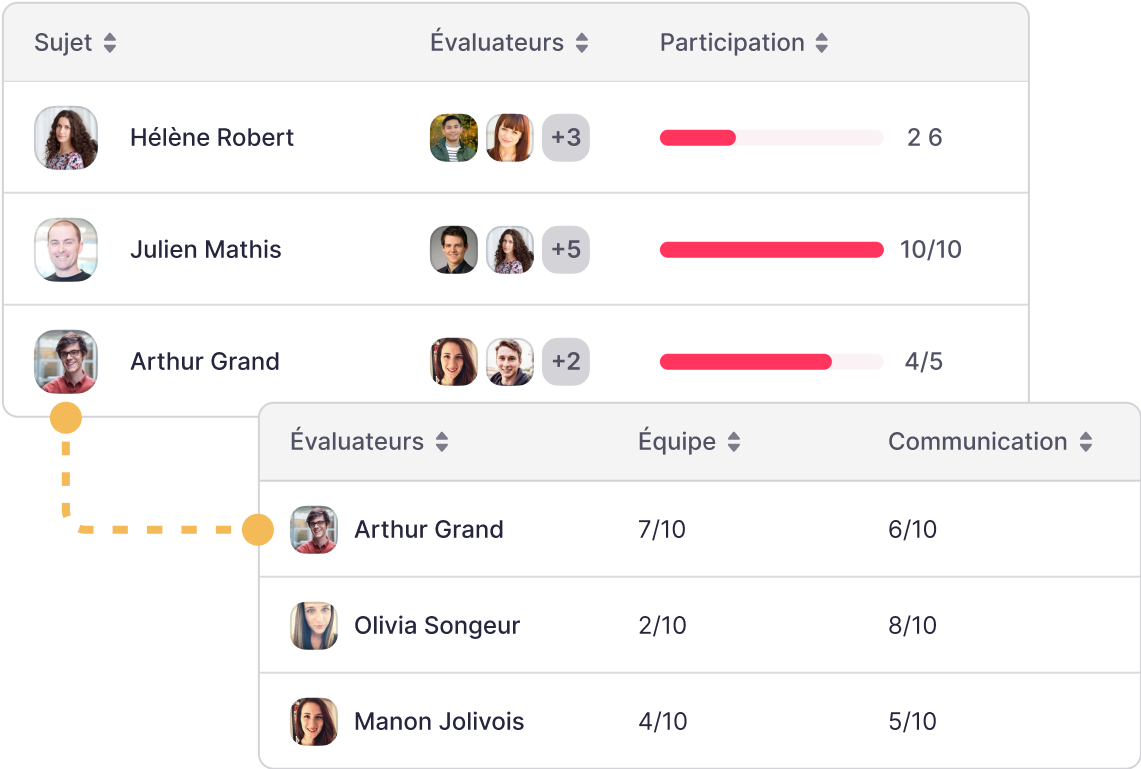This screenshot has height=769, width=1141.
Task: Sort by the Équipe column
Action: pos(734,442)
